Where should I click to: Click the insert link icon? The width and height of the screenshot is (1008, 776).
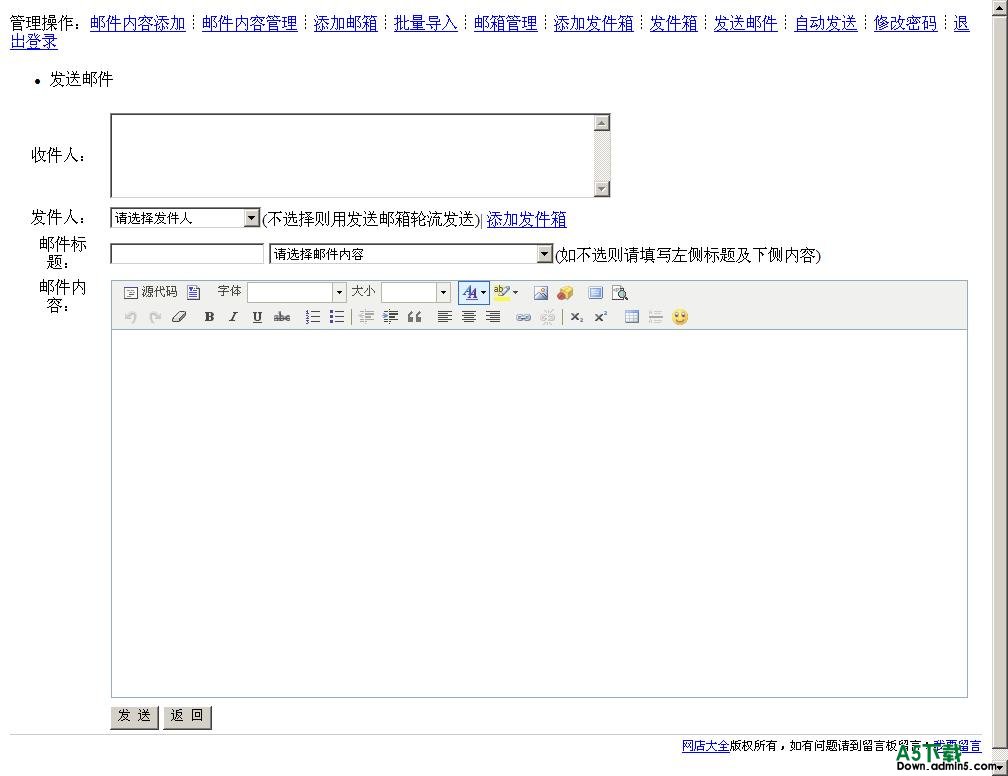(523, 317)
